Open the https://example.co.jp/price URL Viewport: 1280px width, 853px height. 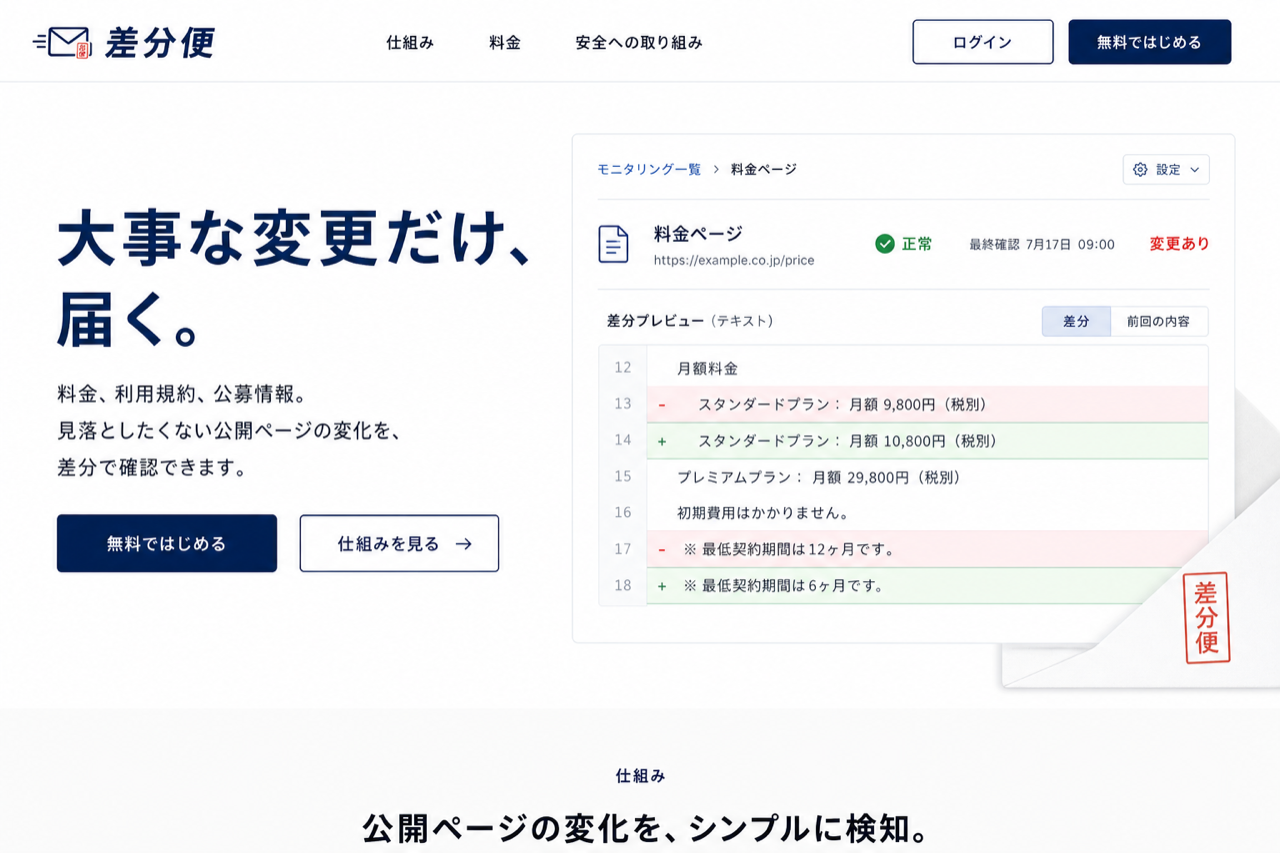coord(734,260)
